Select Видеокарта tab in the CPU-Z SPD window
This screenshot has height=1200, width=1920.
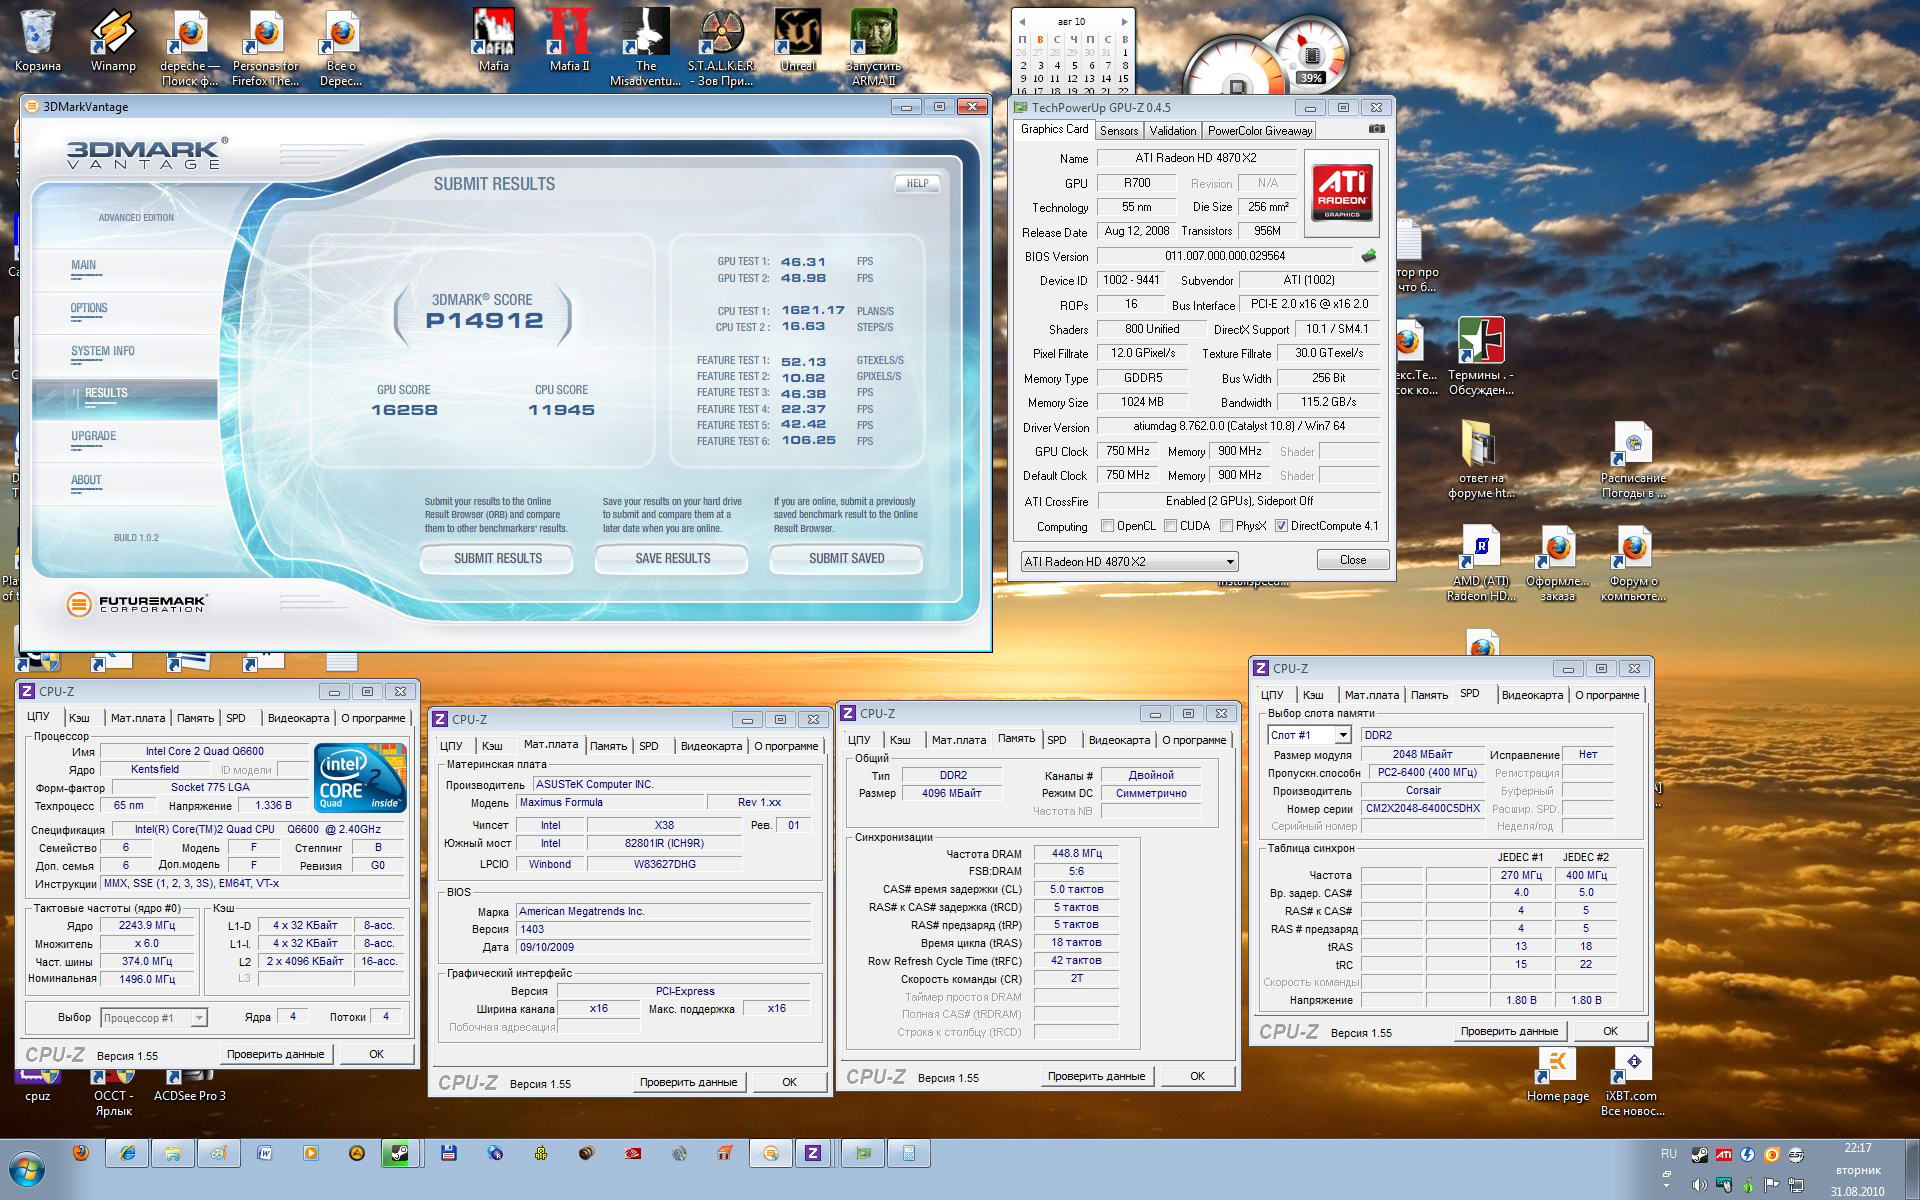click(1532, 695)
